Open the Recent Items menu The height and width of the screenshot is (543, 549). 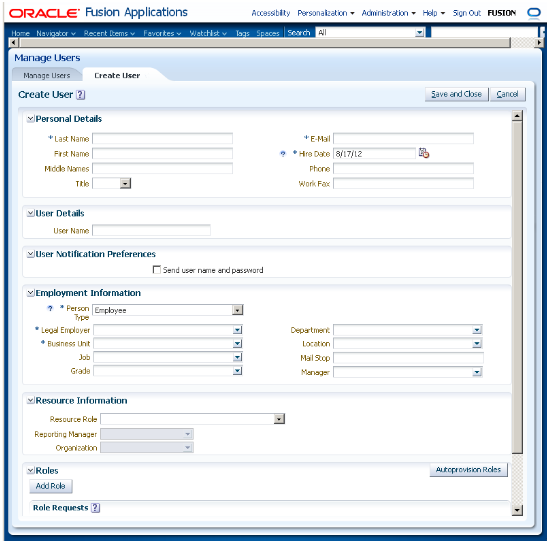(x=109, y=33)
